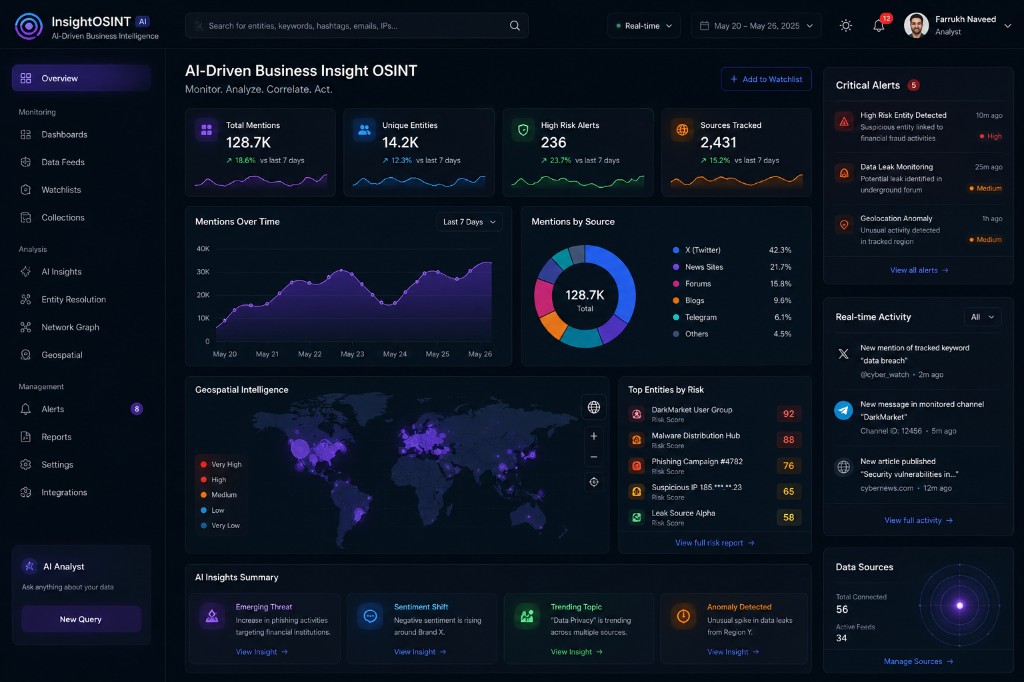Screen dimensions: 1024x682
Task: Click the Unique Entities people icon
Action: tap(364, 130)
